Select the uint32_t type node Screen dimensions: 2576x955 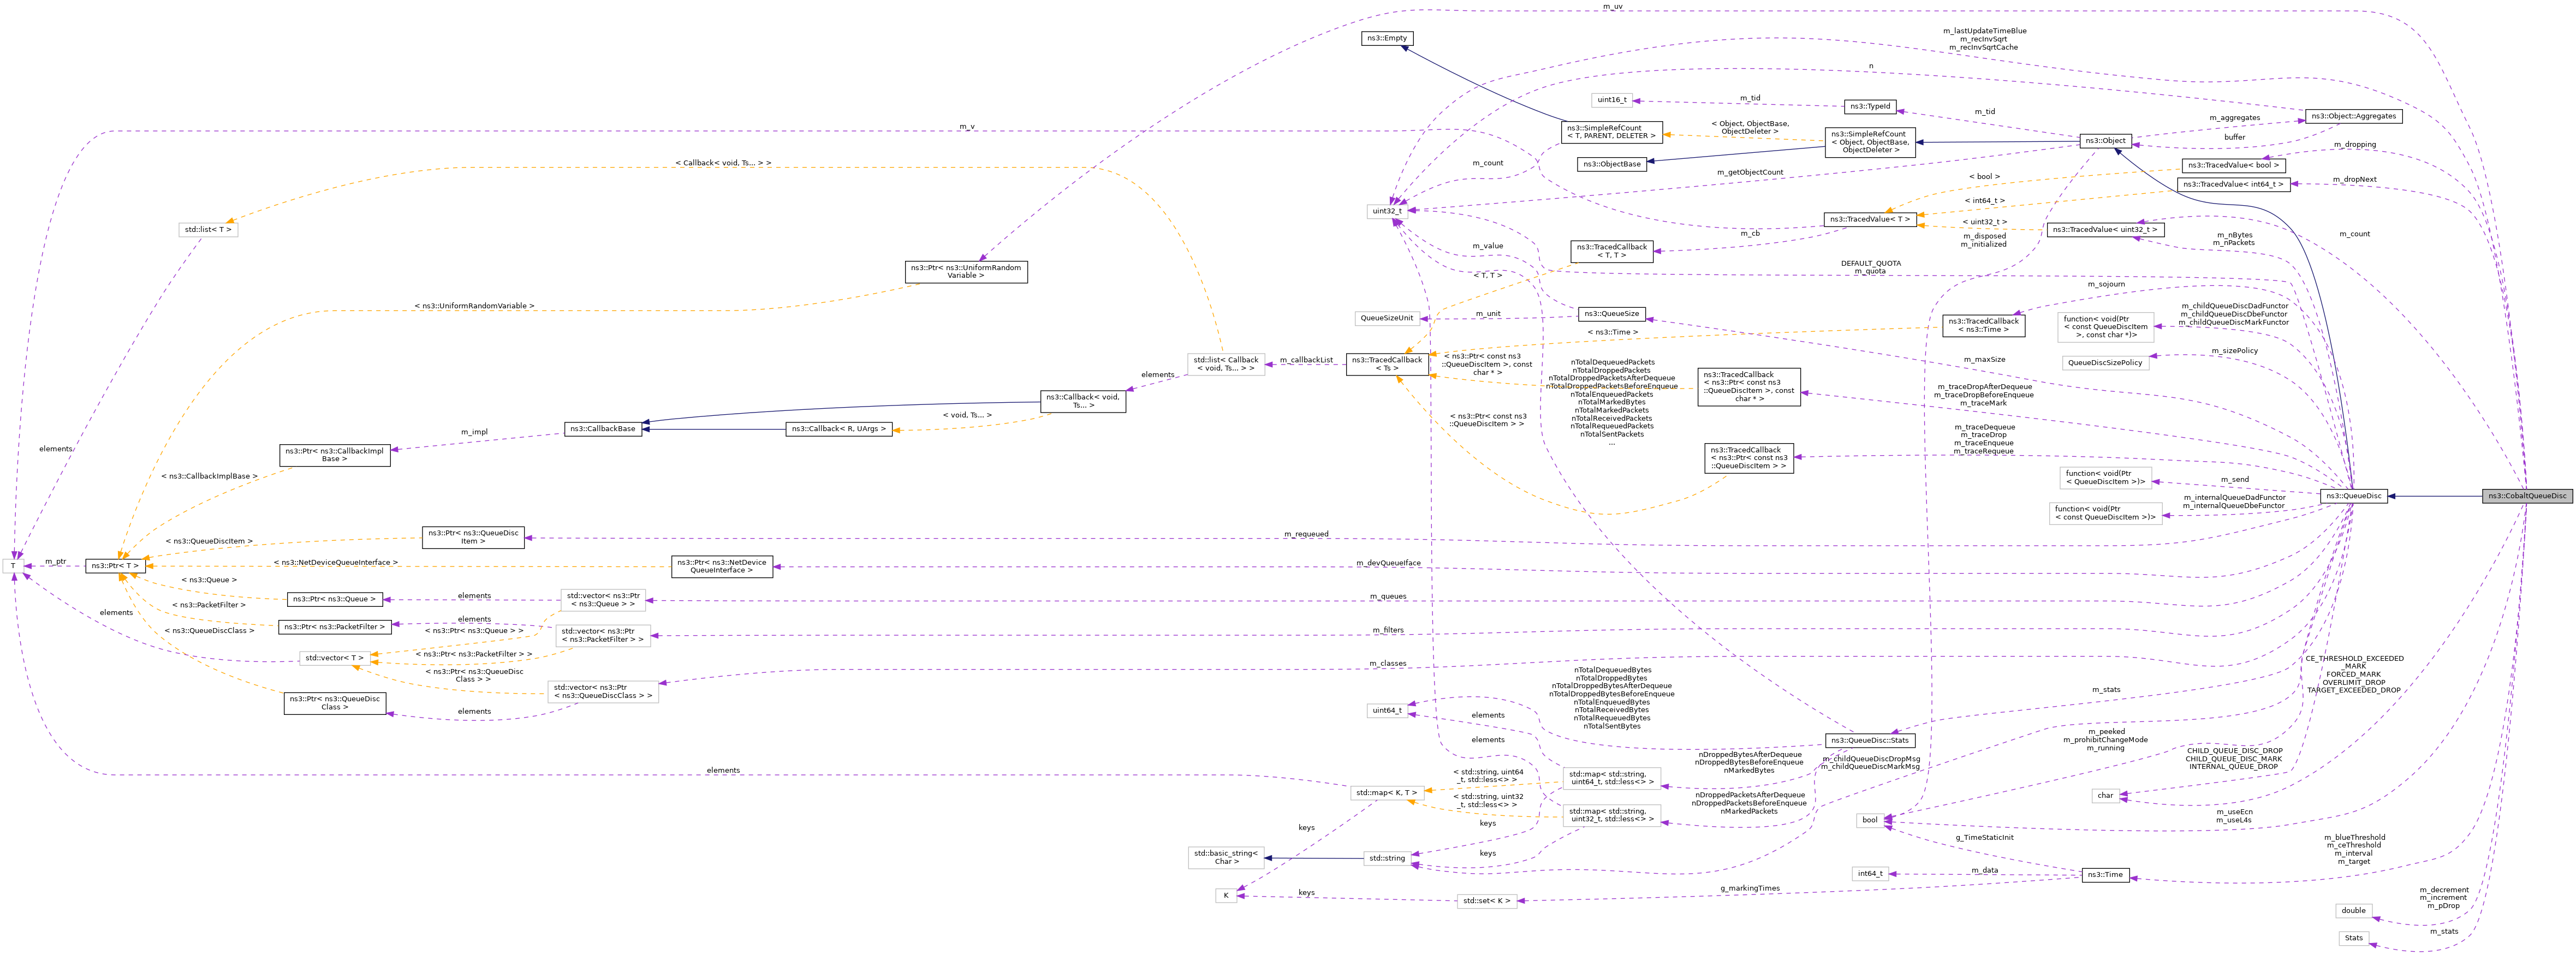[x=1387, y=211]
